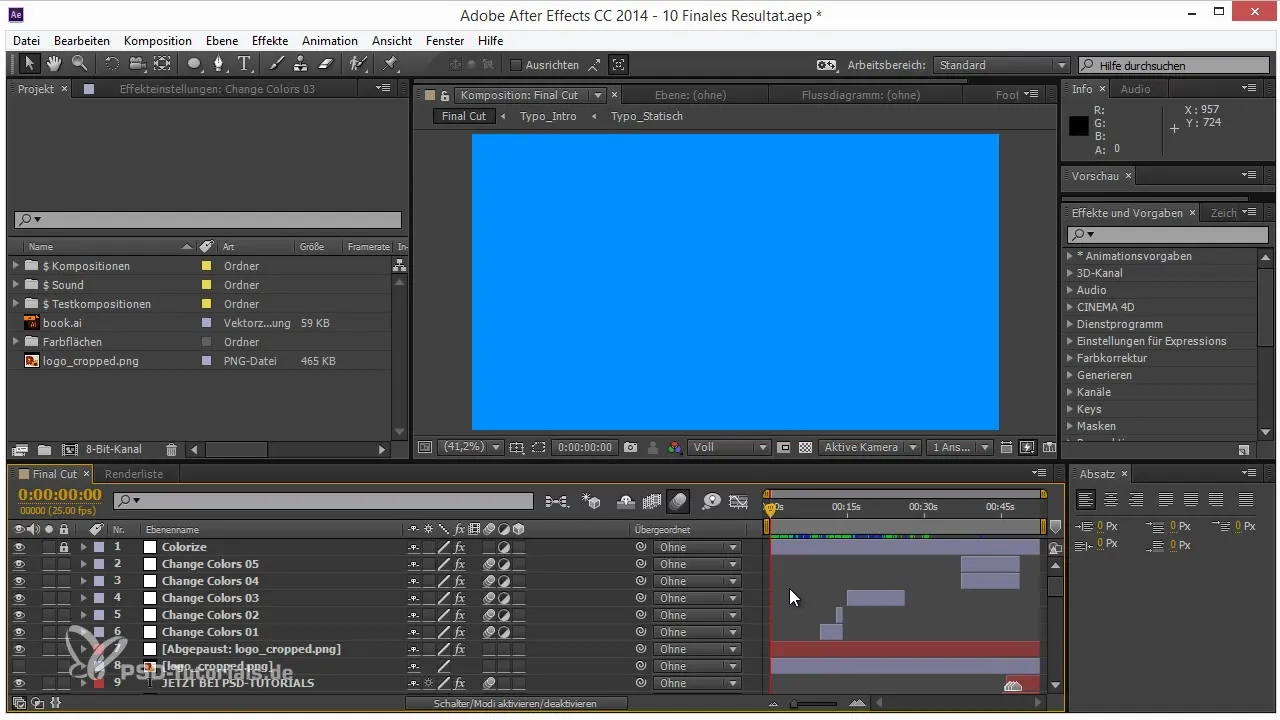Select the Unified Camera tool
The width and height of the screenshot is (1280, 720).
136,64
